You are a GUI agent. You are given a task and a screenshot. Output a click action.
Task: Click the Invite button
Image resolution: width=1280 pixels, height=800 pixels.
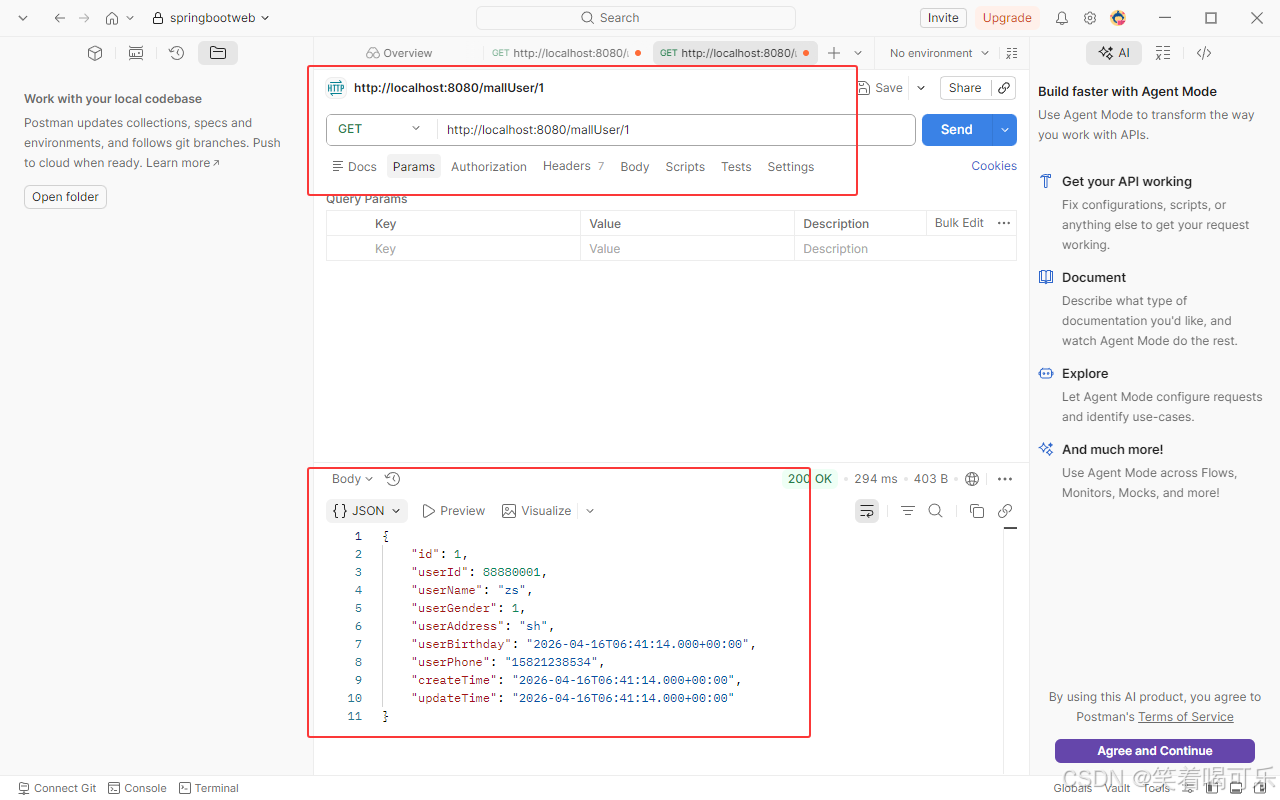click(x=943, y=18)
